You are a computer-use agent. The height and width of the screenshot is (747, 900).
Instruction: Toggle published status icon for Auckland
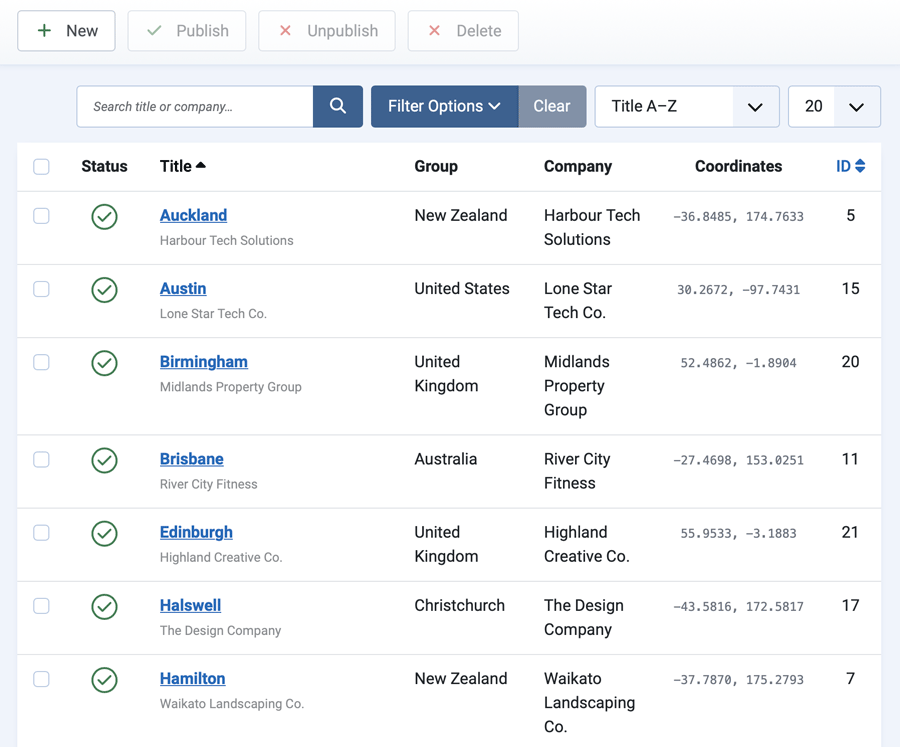[x=104, y=217]
